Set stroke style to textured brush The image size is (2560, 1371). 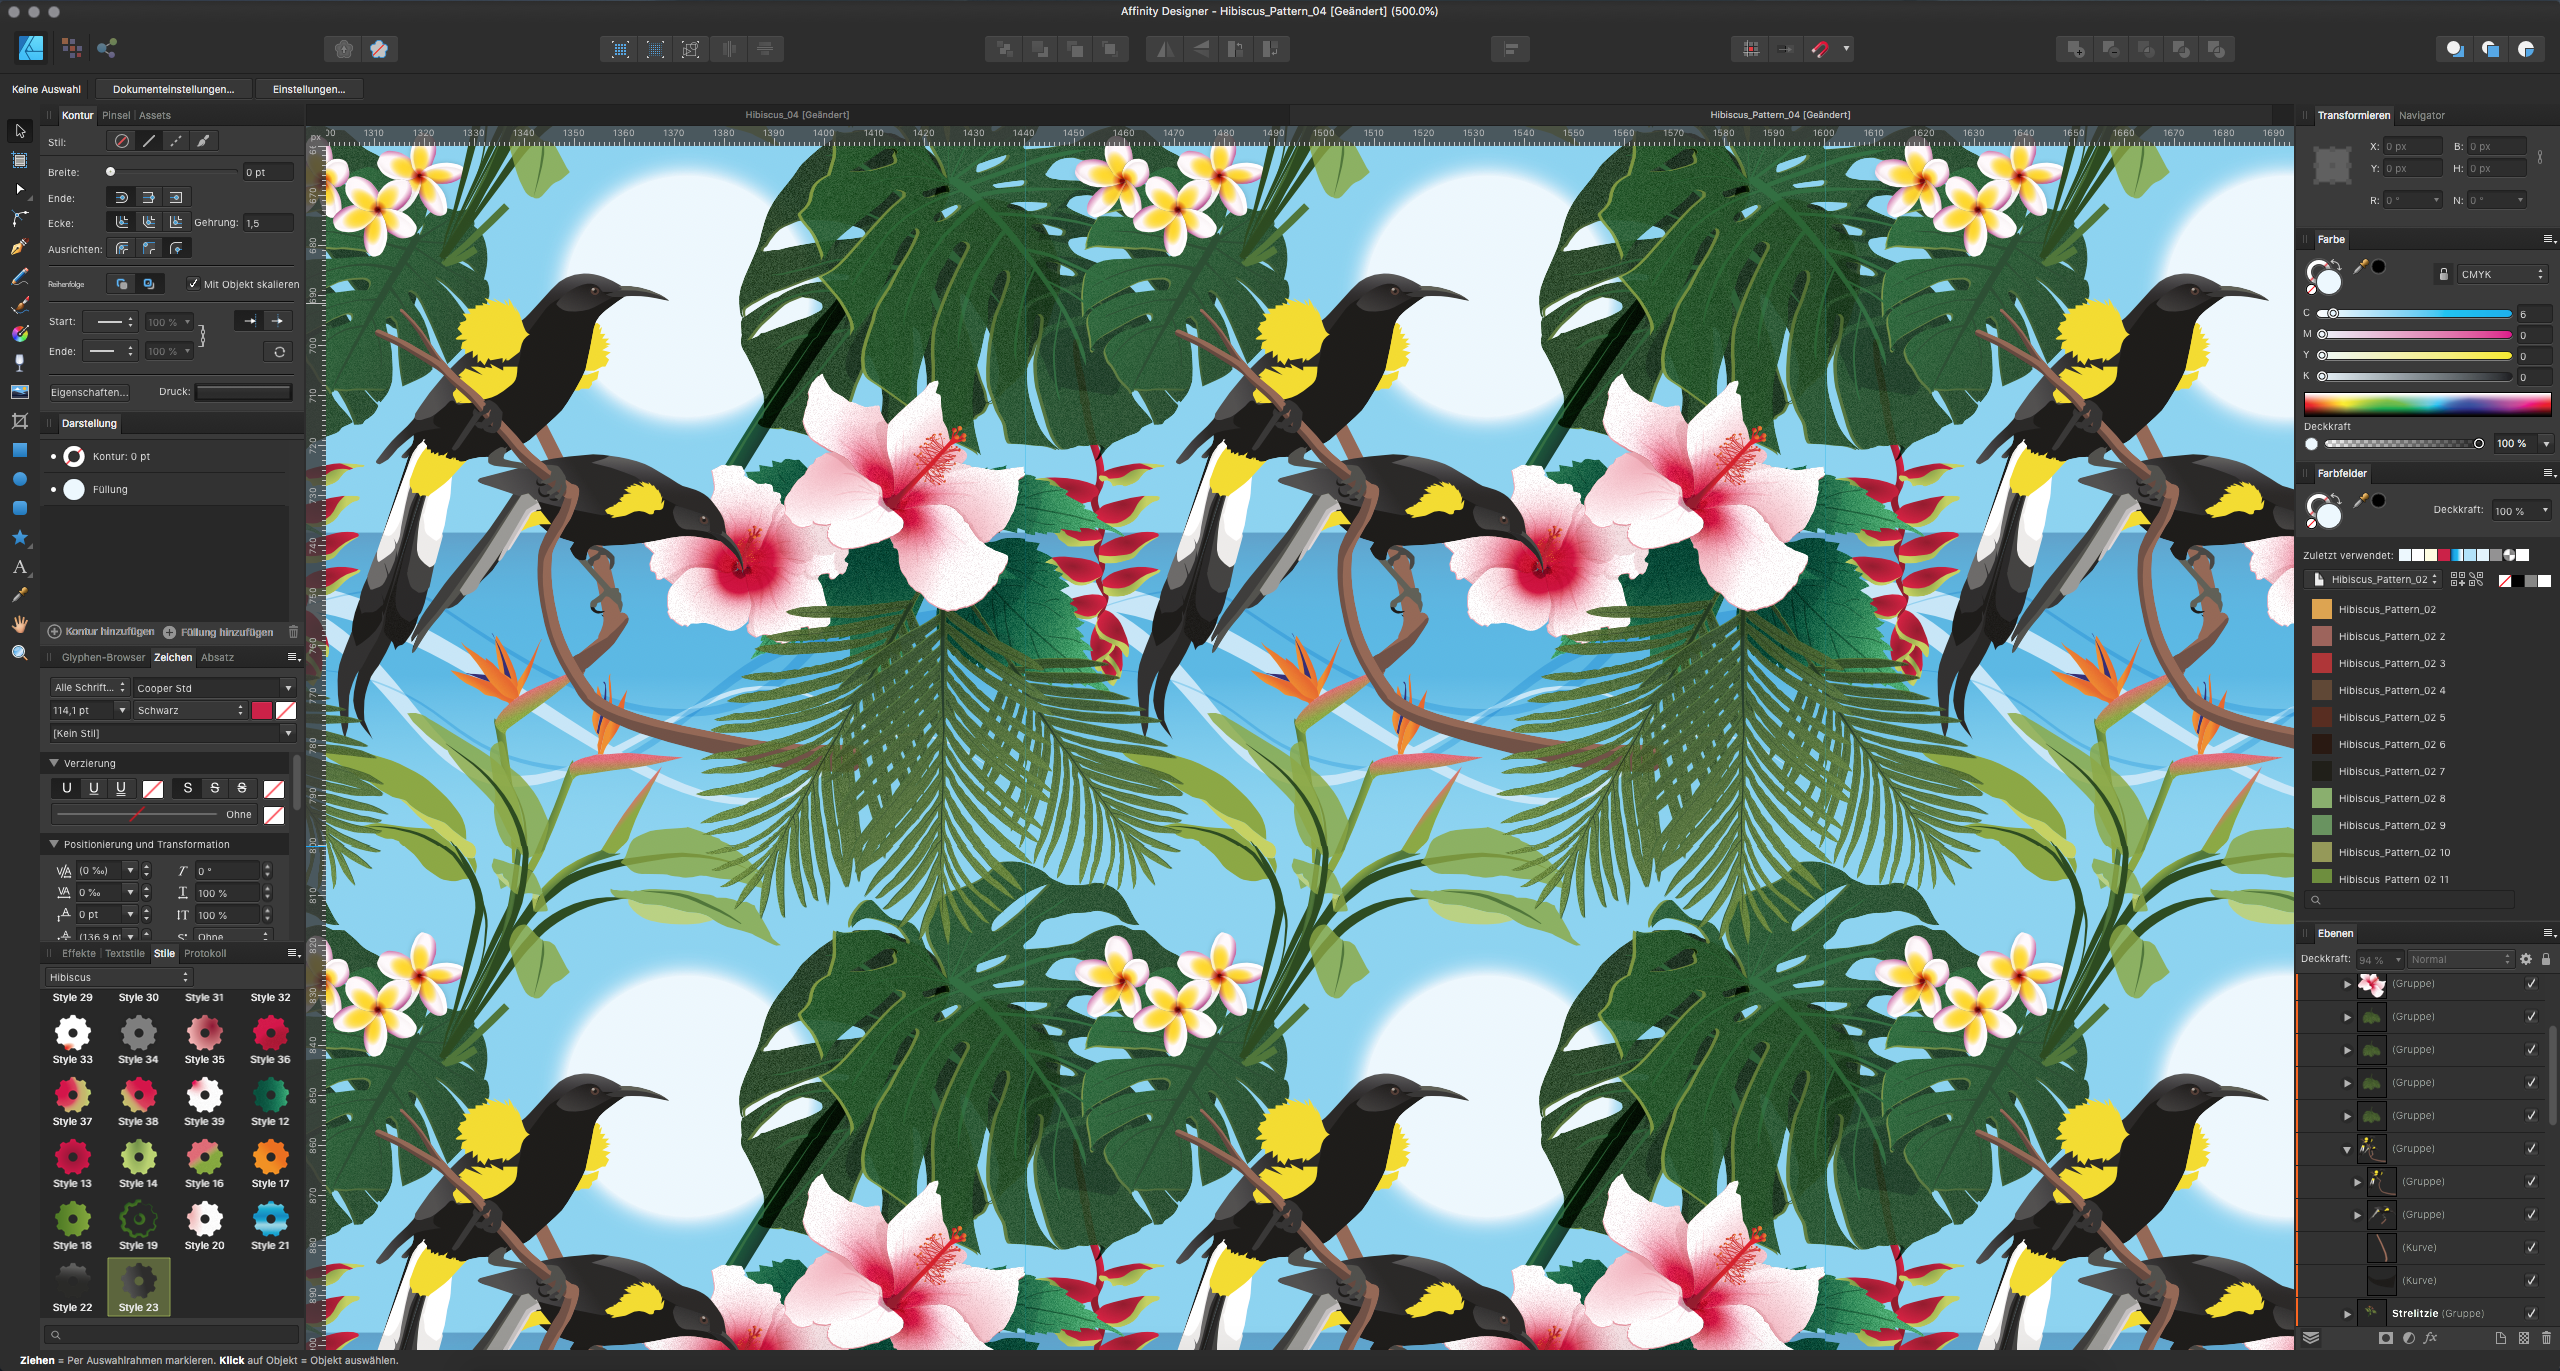click(203, 141)
